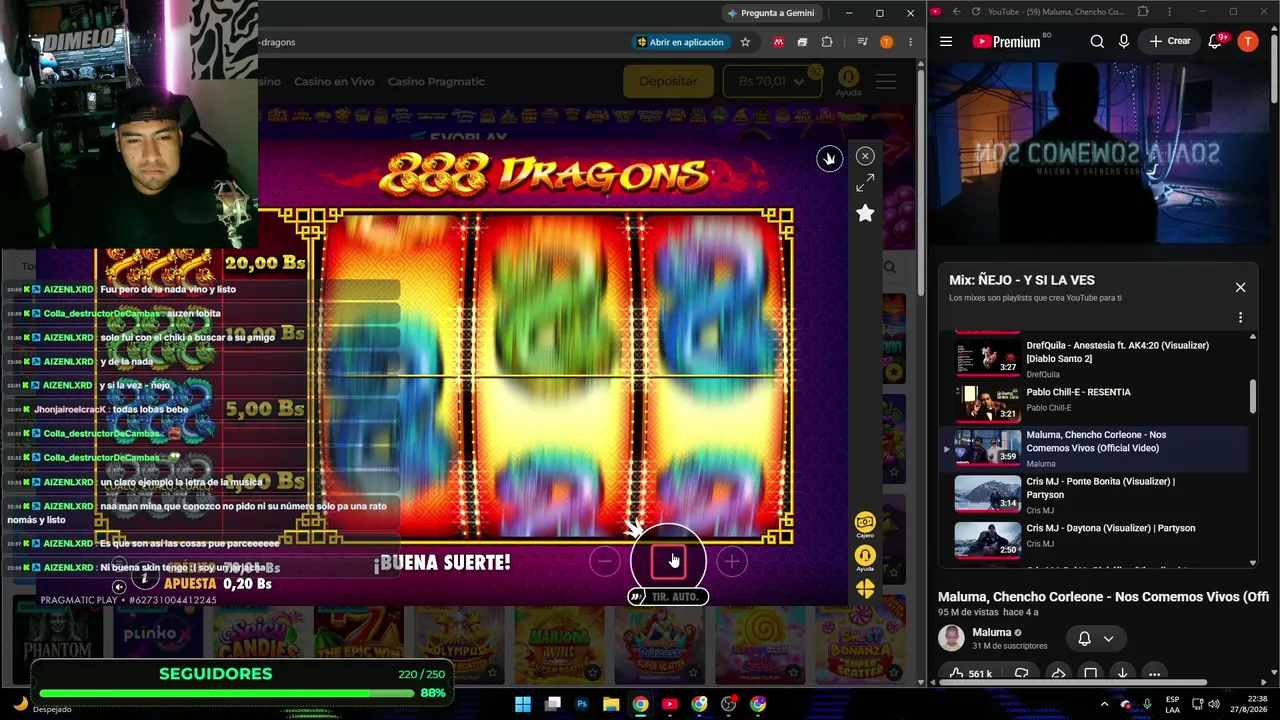
Task: Go to YouTube Premium home logo
Action: click(1006, 41)
